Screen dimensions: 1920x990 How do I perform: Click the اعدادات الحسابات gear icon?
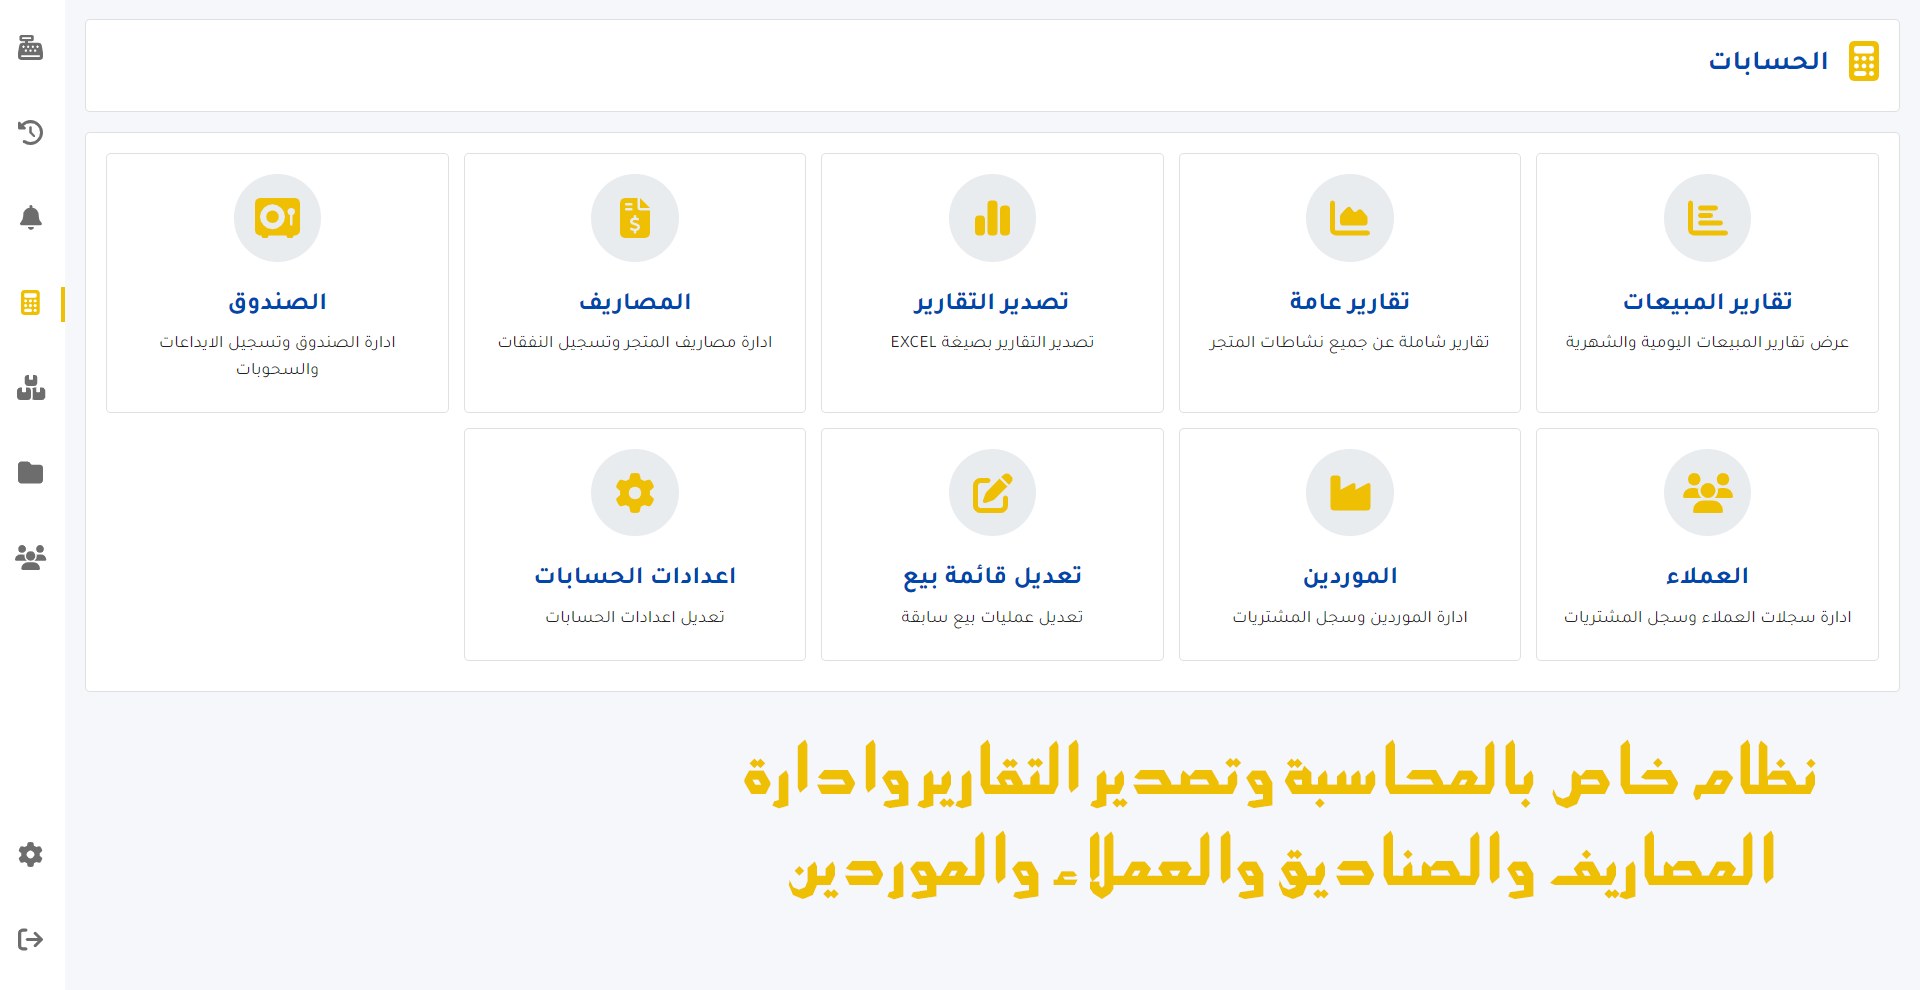click(635, 493)
